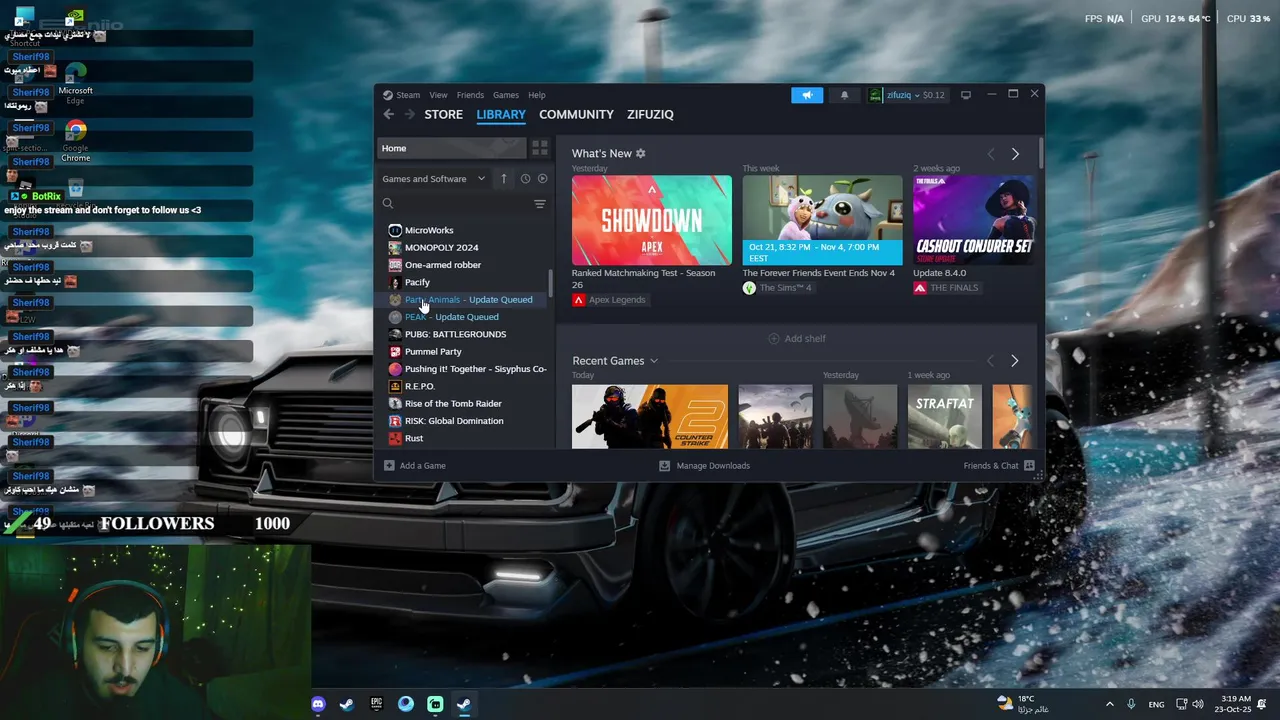Click the Steam announcements megaphone button

click(x=807, y=95)
